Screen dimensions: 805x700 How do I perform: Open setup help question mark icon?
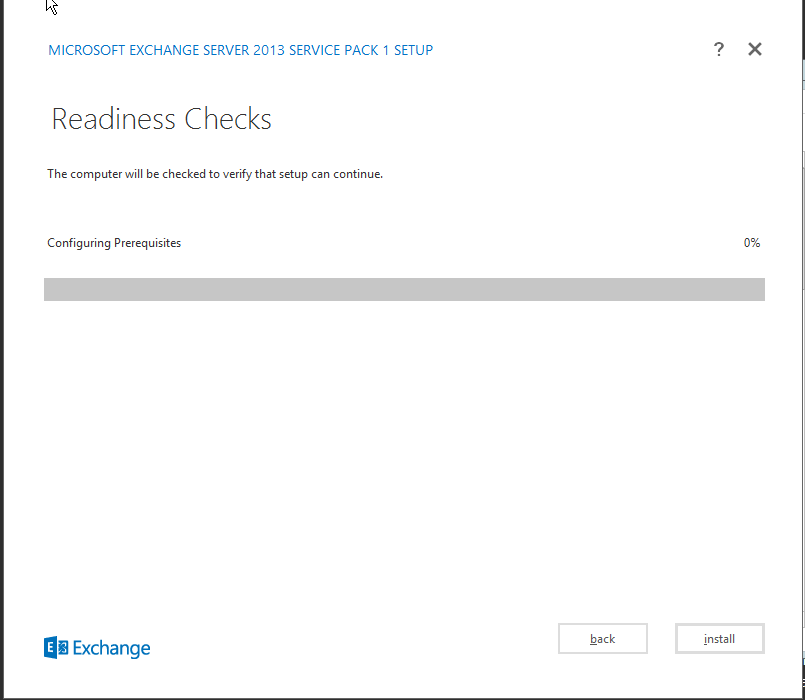pos(719,49)
